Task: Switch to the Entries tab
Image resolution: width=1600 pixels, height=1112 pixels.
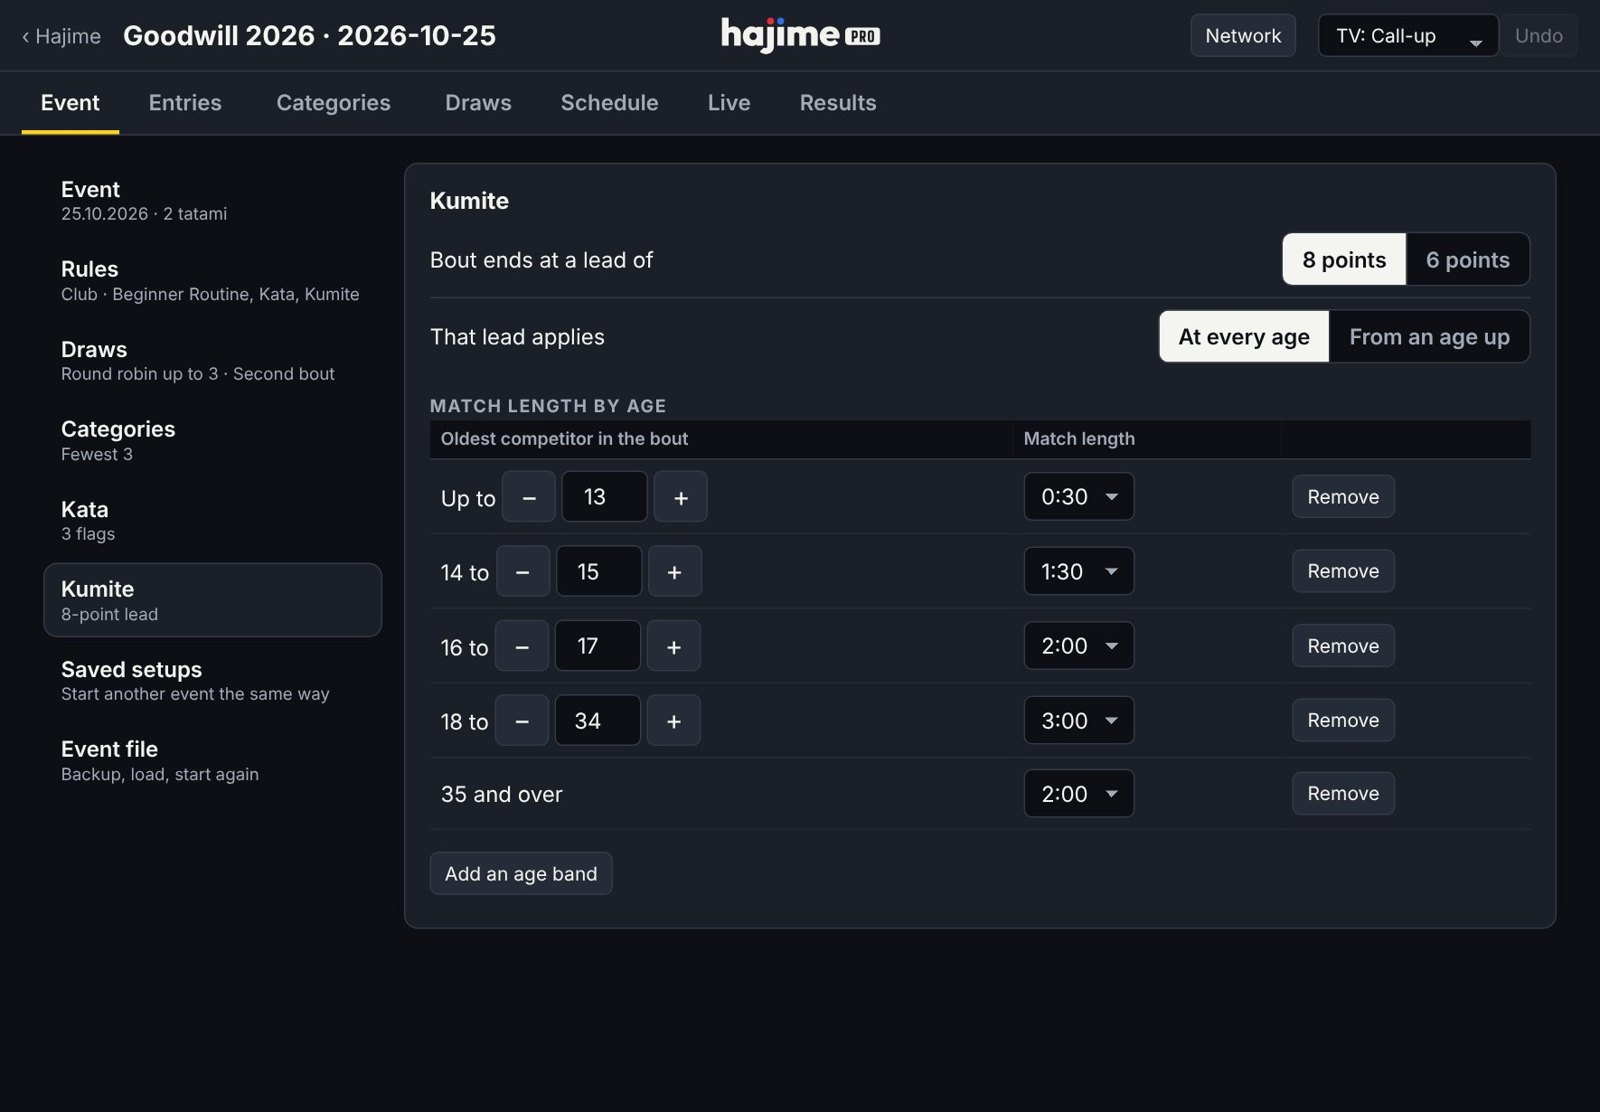Action: 185,103
